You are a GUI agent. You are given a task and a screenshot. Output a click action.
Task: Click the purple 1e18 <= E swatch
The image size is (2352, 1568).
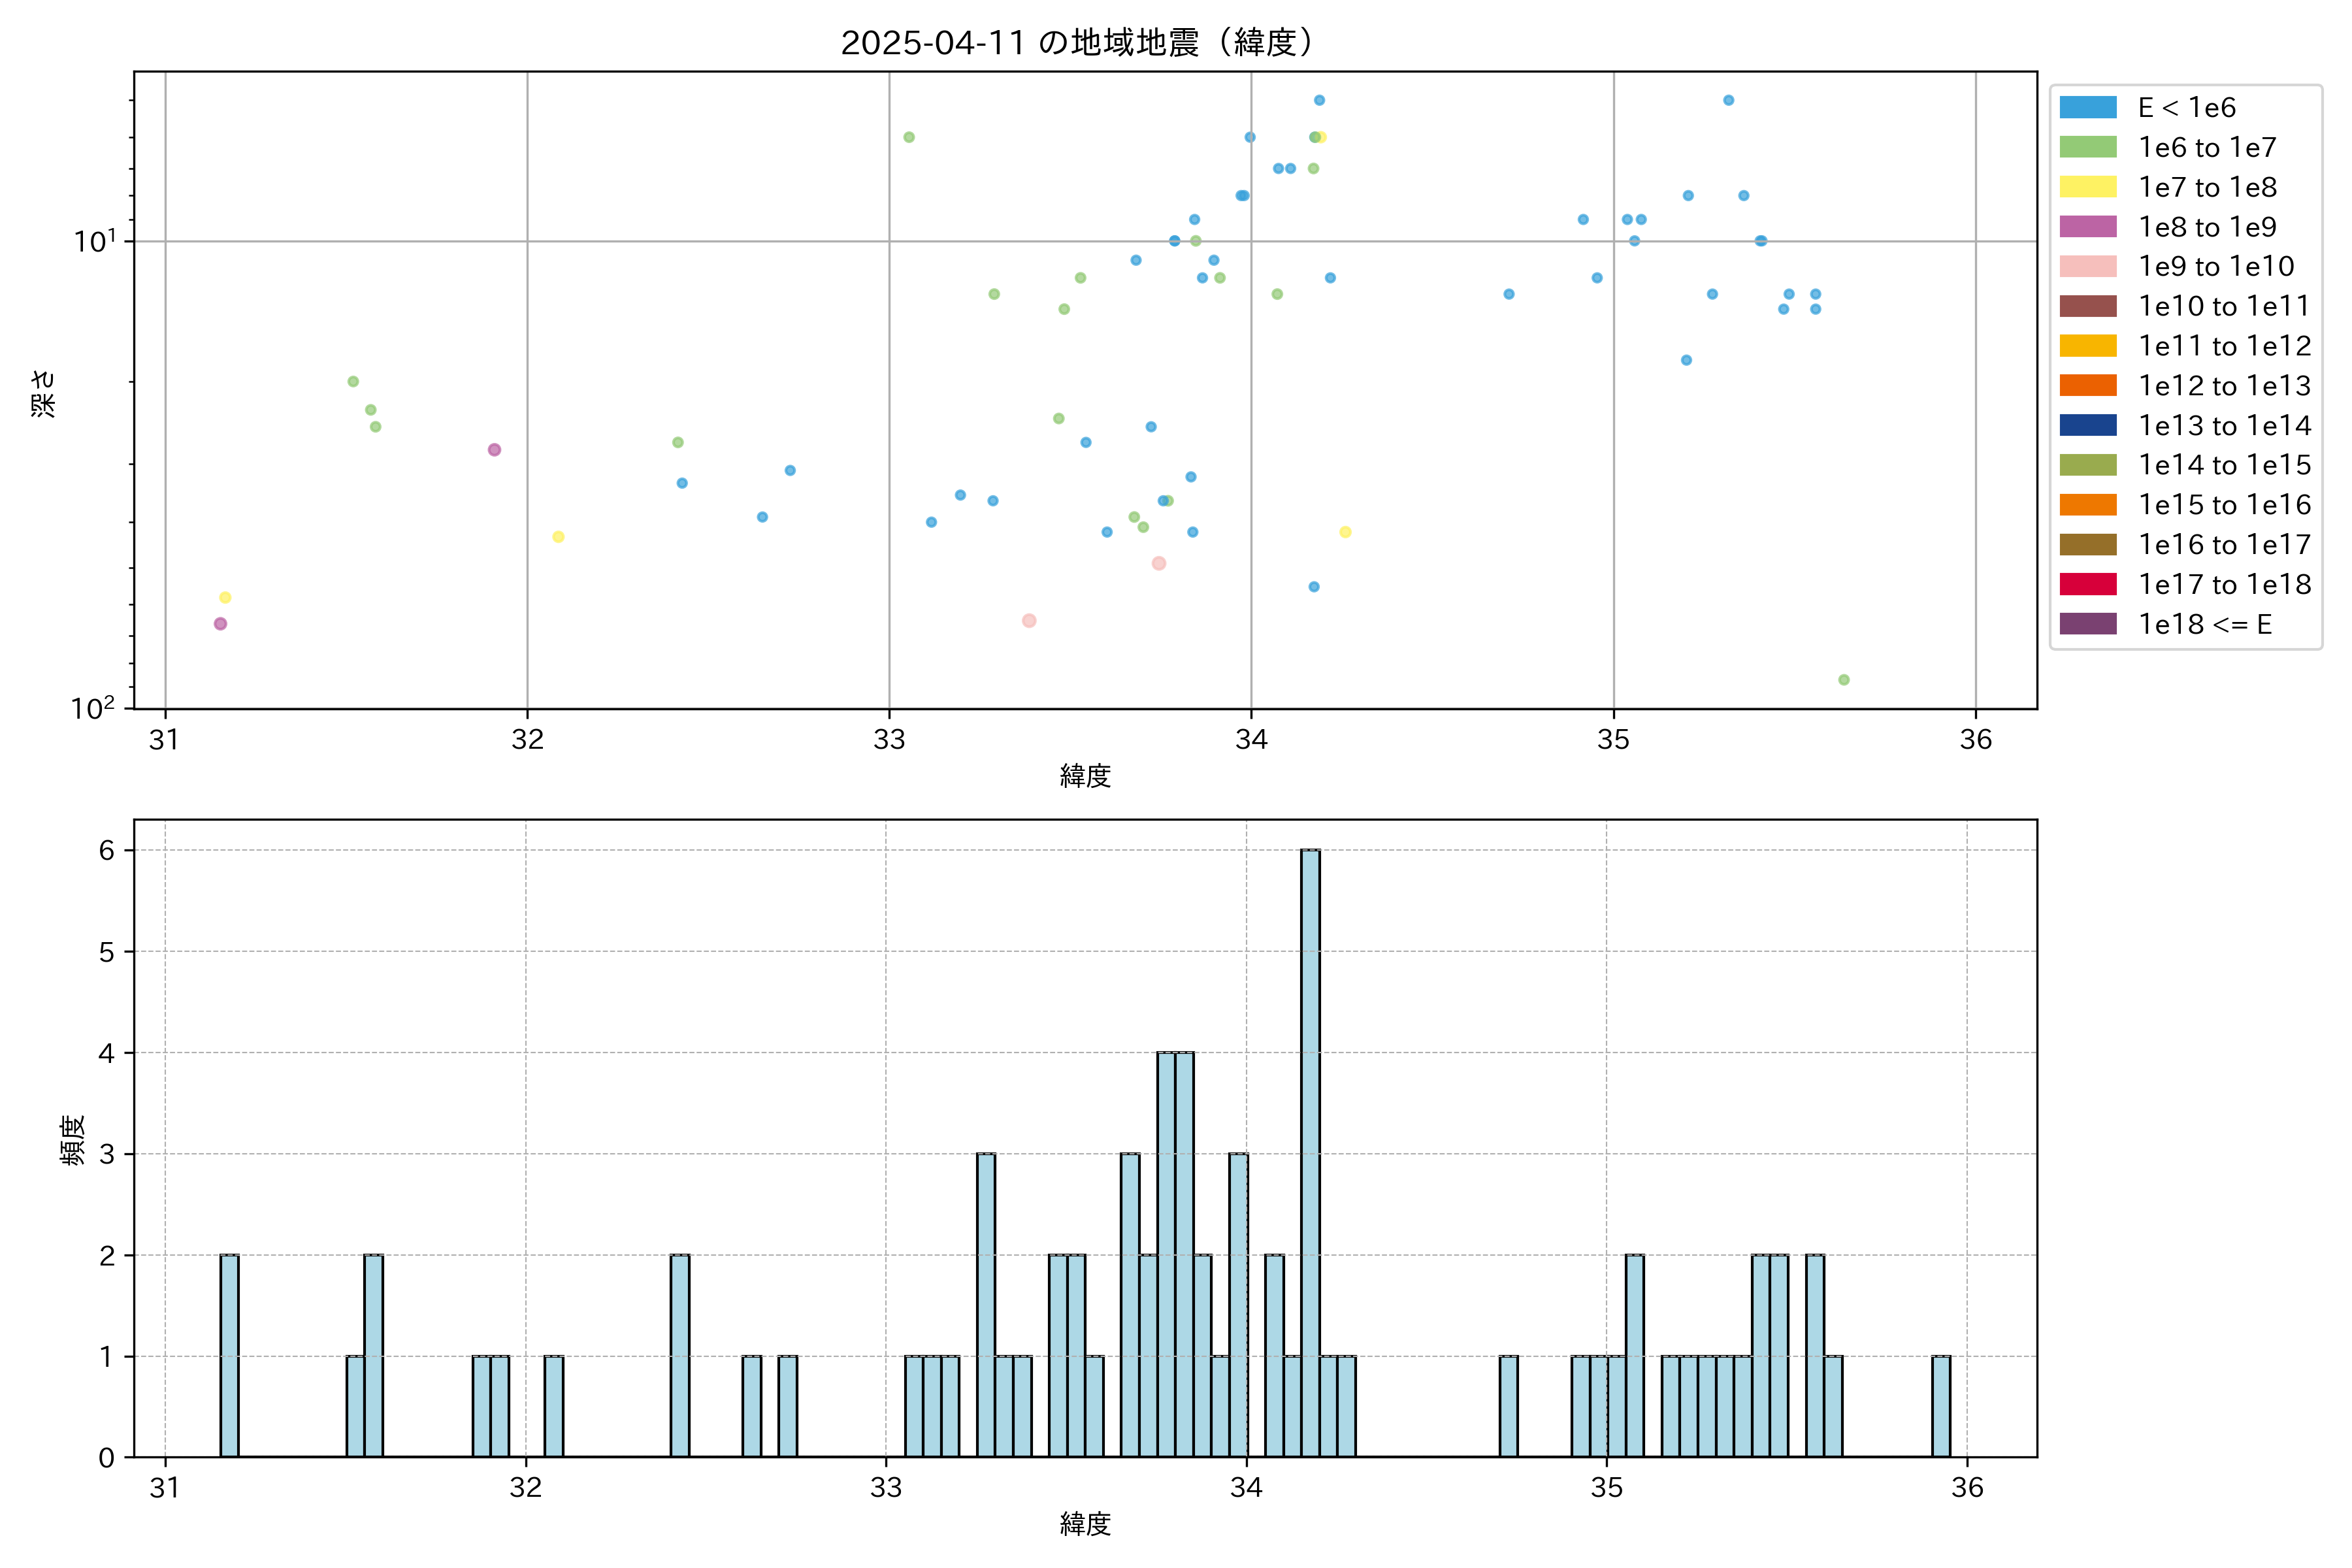(x=2088, y=624)
